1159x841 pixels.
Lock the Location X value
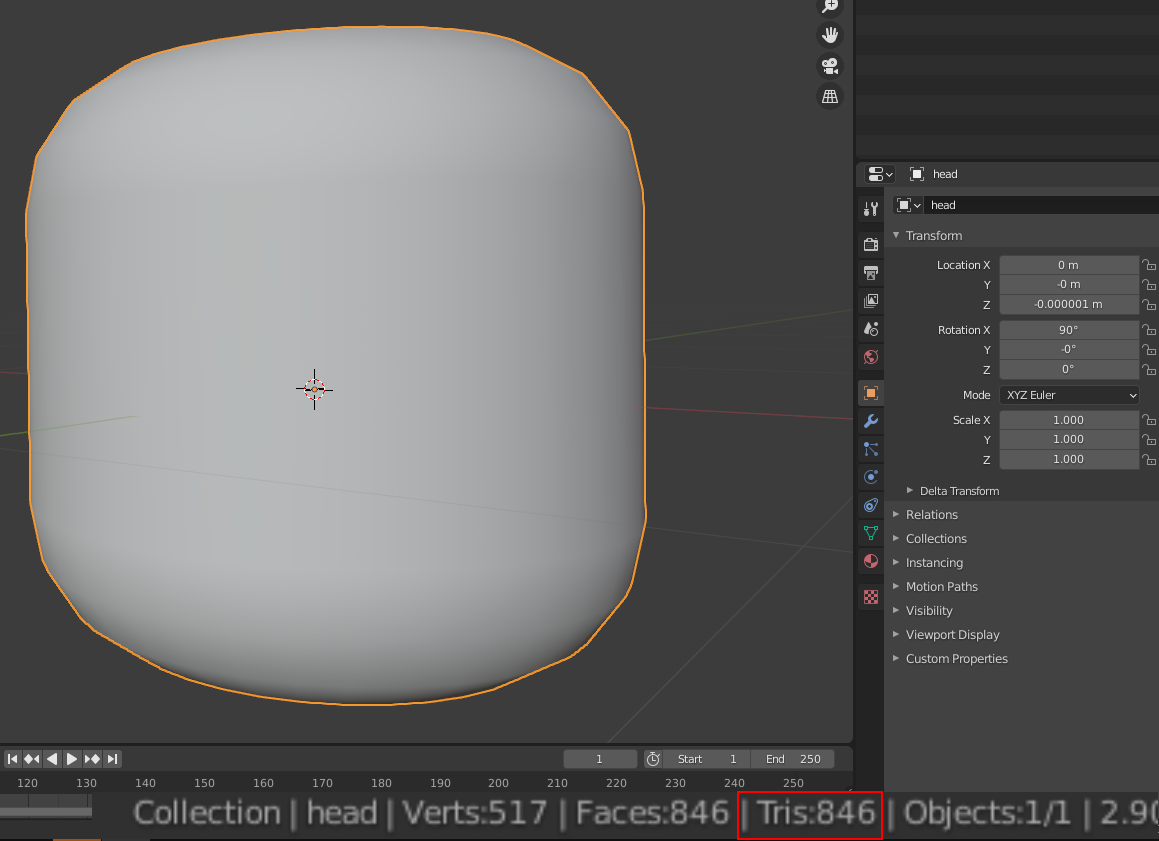pyautogui.click(x=1149, y=265)
